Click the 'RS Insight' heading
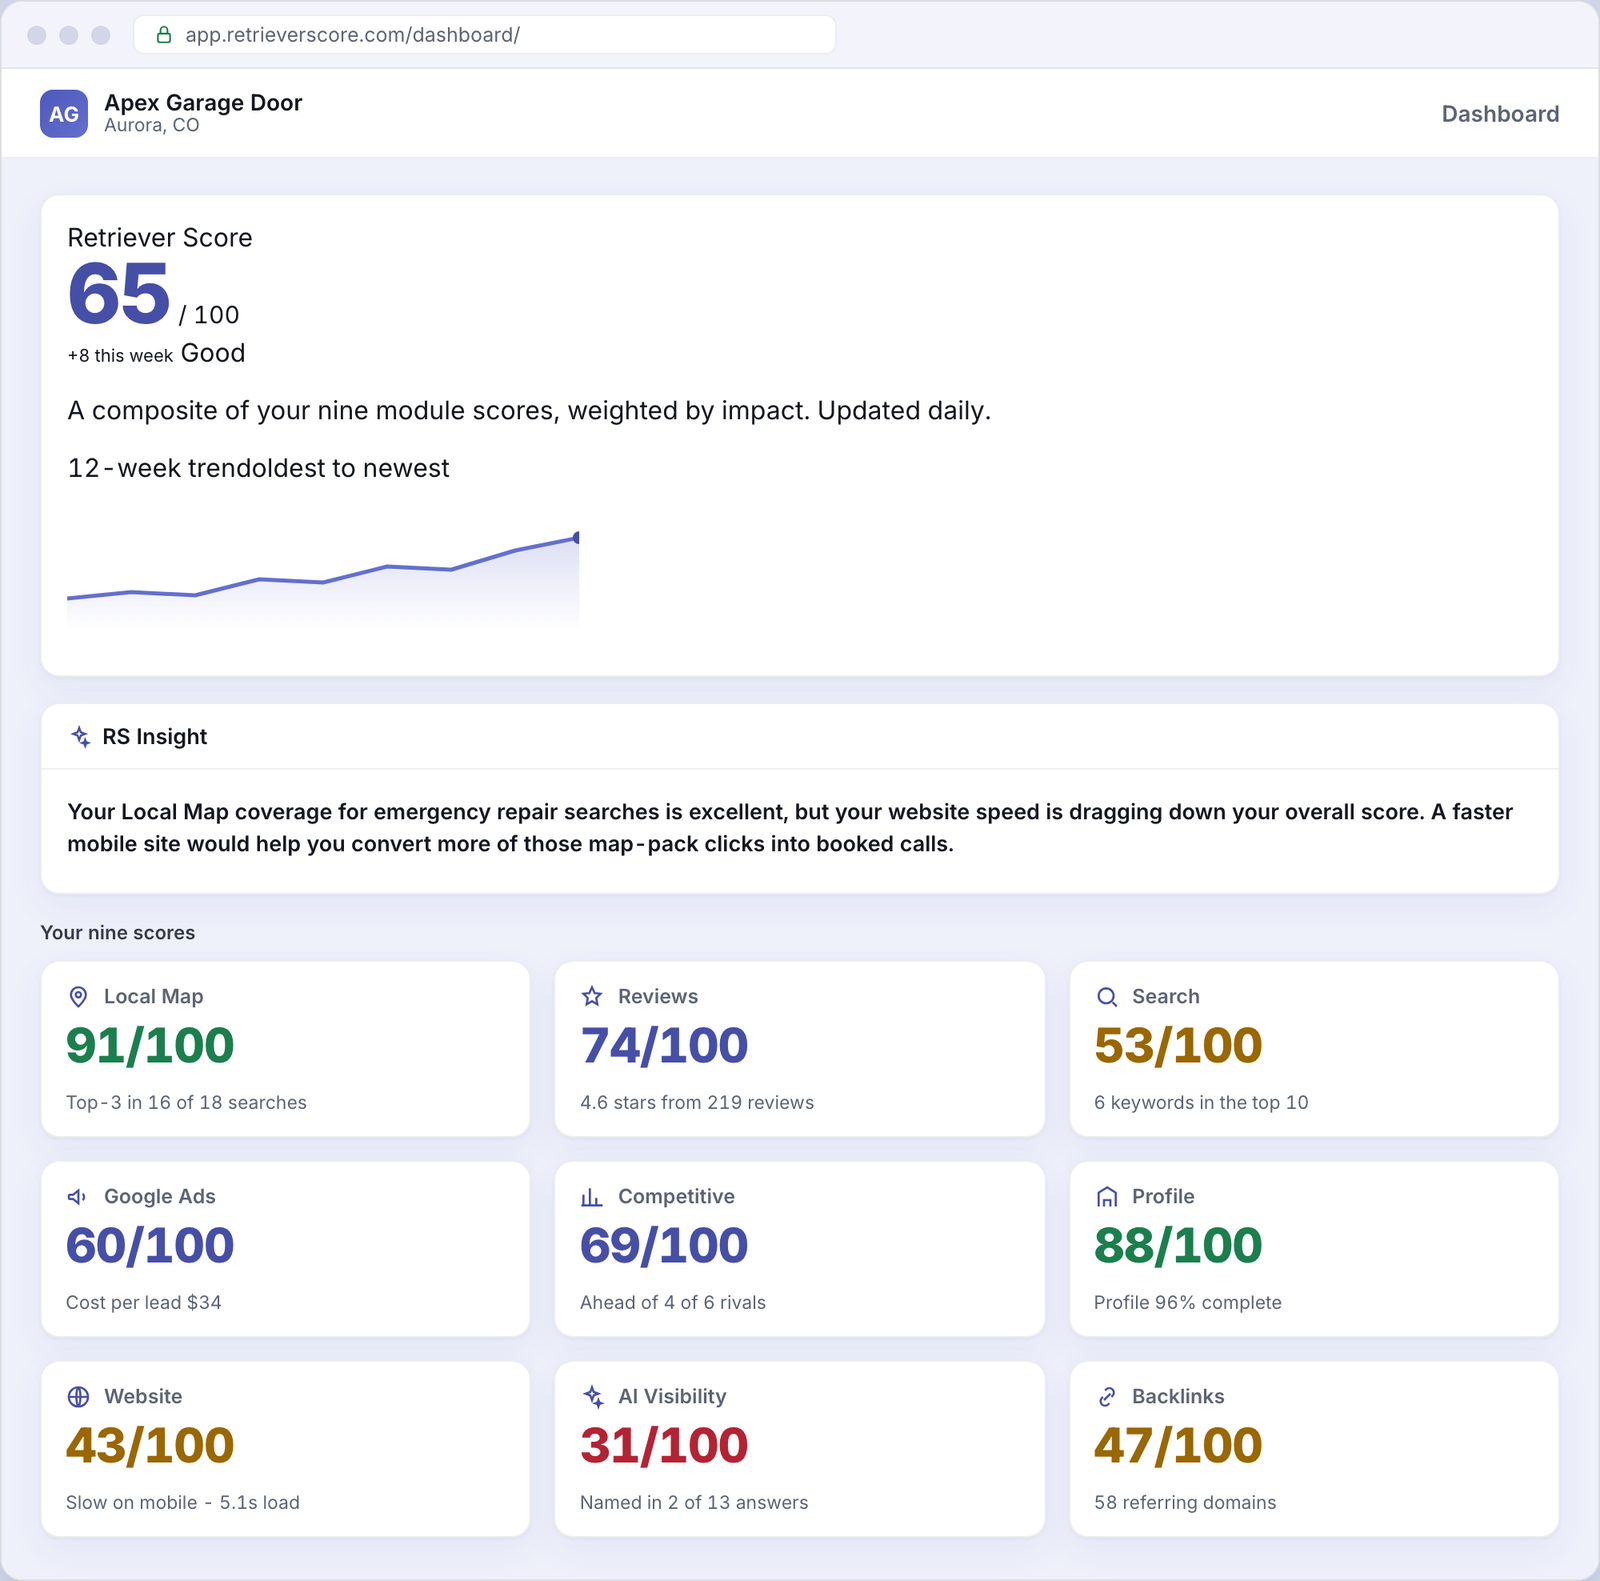The height and width of the screenshot is (1581, 1600). coord(155,737)
